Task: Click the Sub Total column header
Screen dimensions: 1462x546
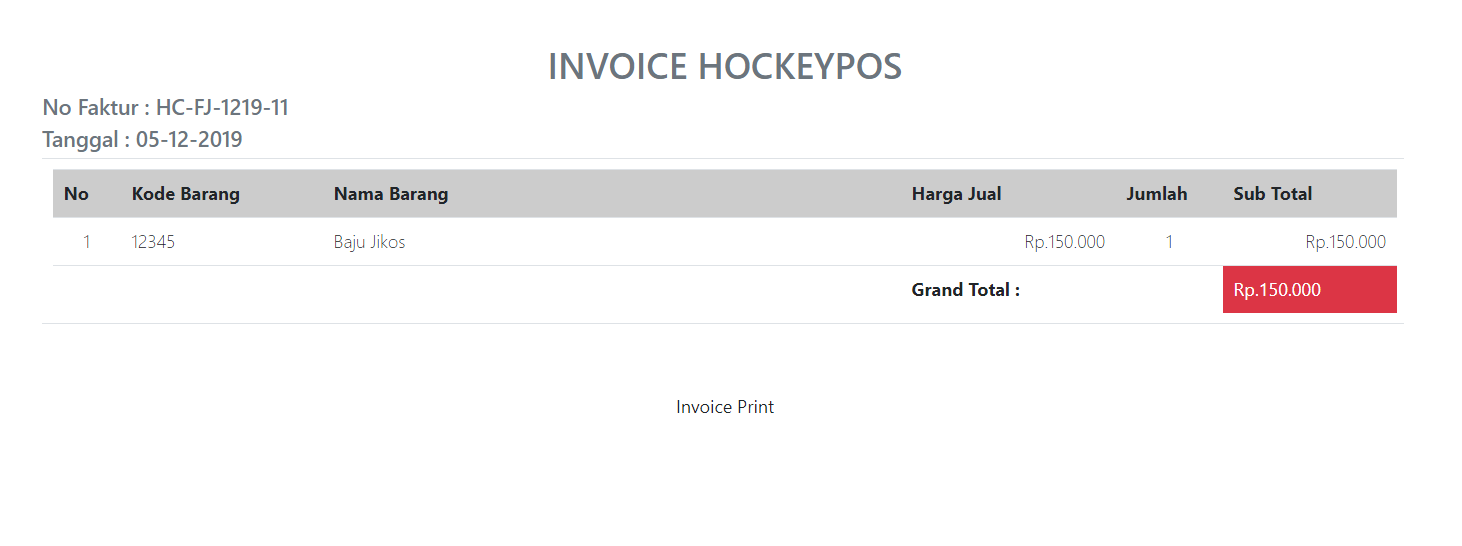Action: point(1273,194)
